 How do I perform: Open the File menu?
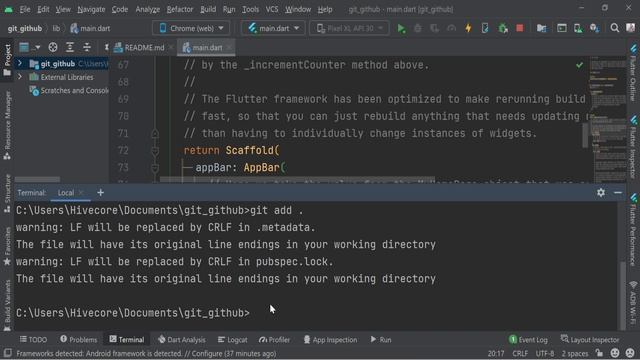pos(24,9)
